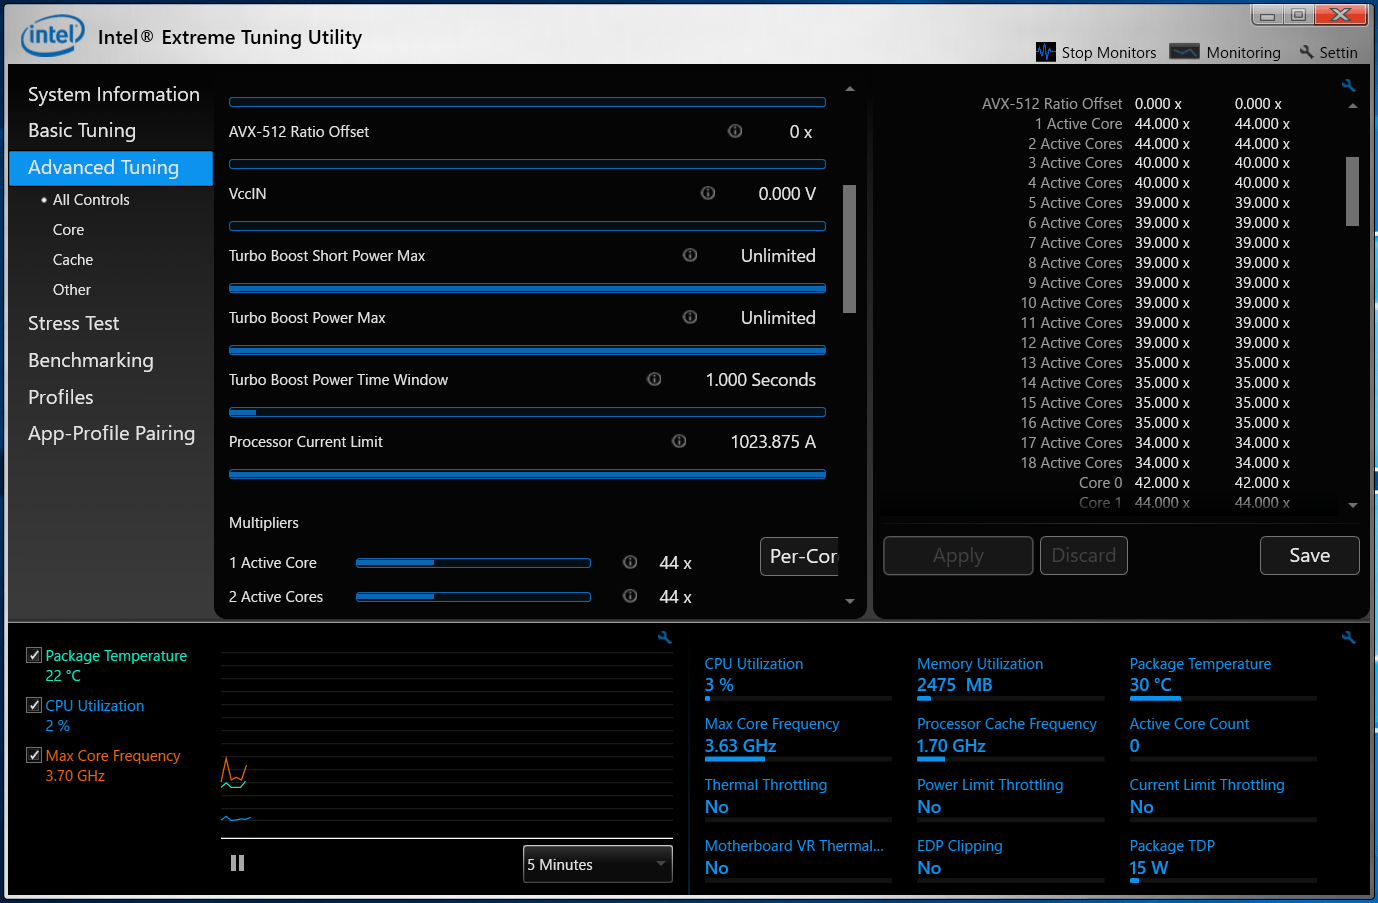Open Profiles section

[x=61, y=397]
